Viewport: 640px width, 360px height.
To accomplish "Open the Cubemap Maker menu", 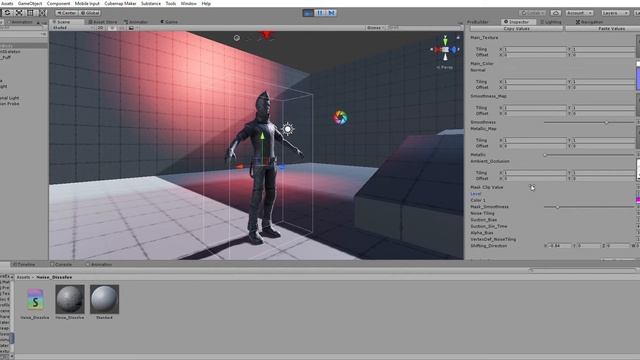I will click(x=120, y=3).
